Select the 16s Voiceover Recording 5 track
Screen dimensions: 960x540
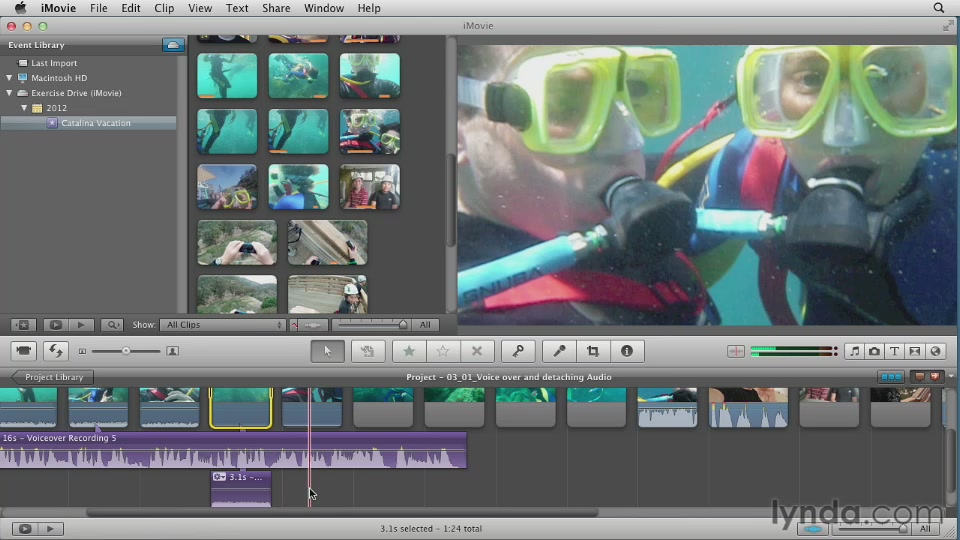pyautogui.click(x=233, y=451)
